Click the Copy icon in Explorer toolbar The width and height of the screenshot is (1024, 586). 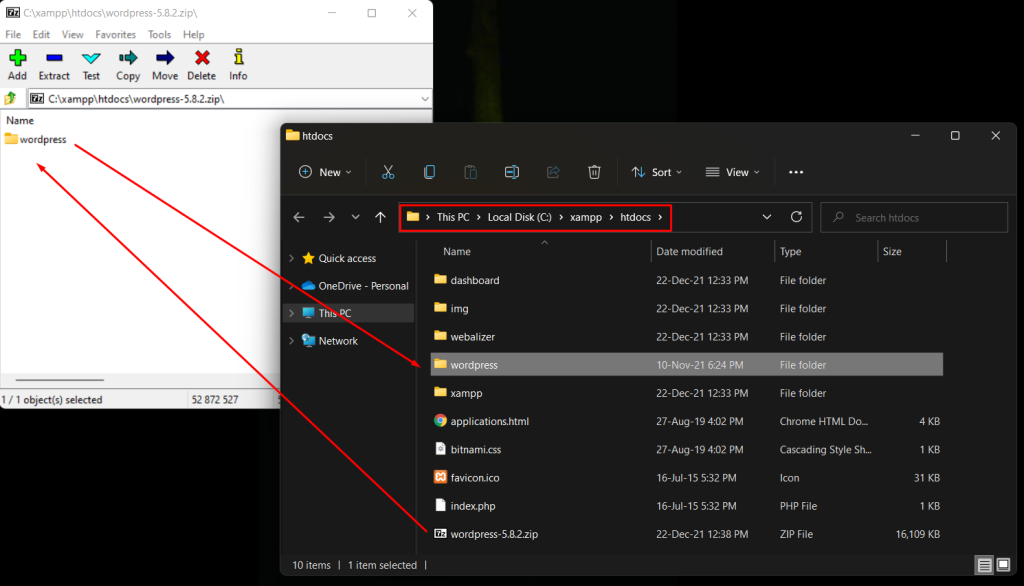coord(429,172)
